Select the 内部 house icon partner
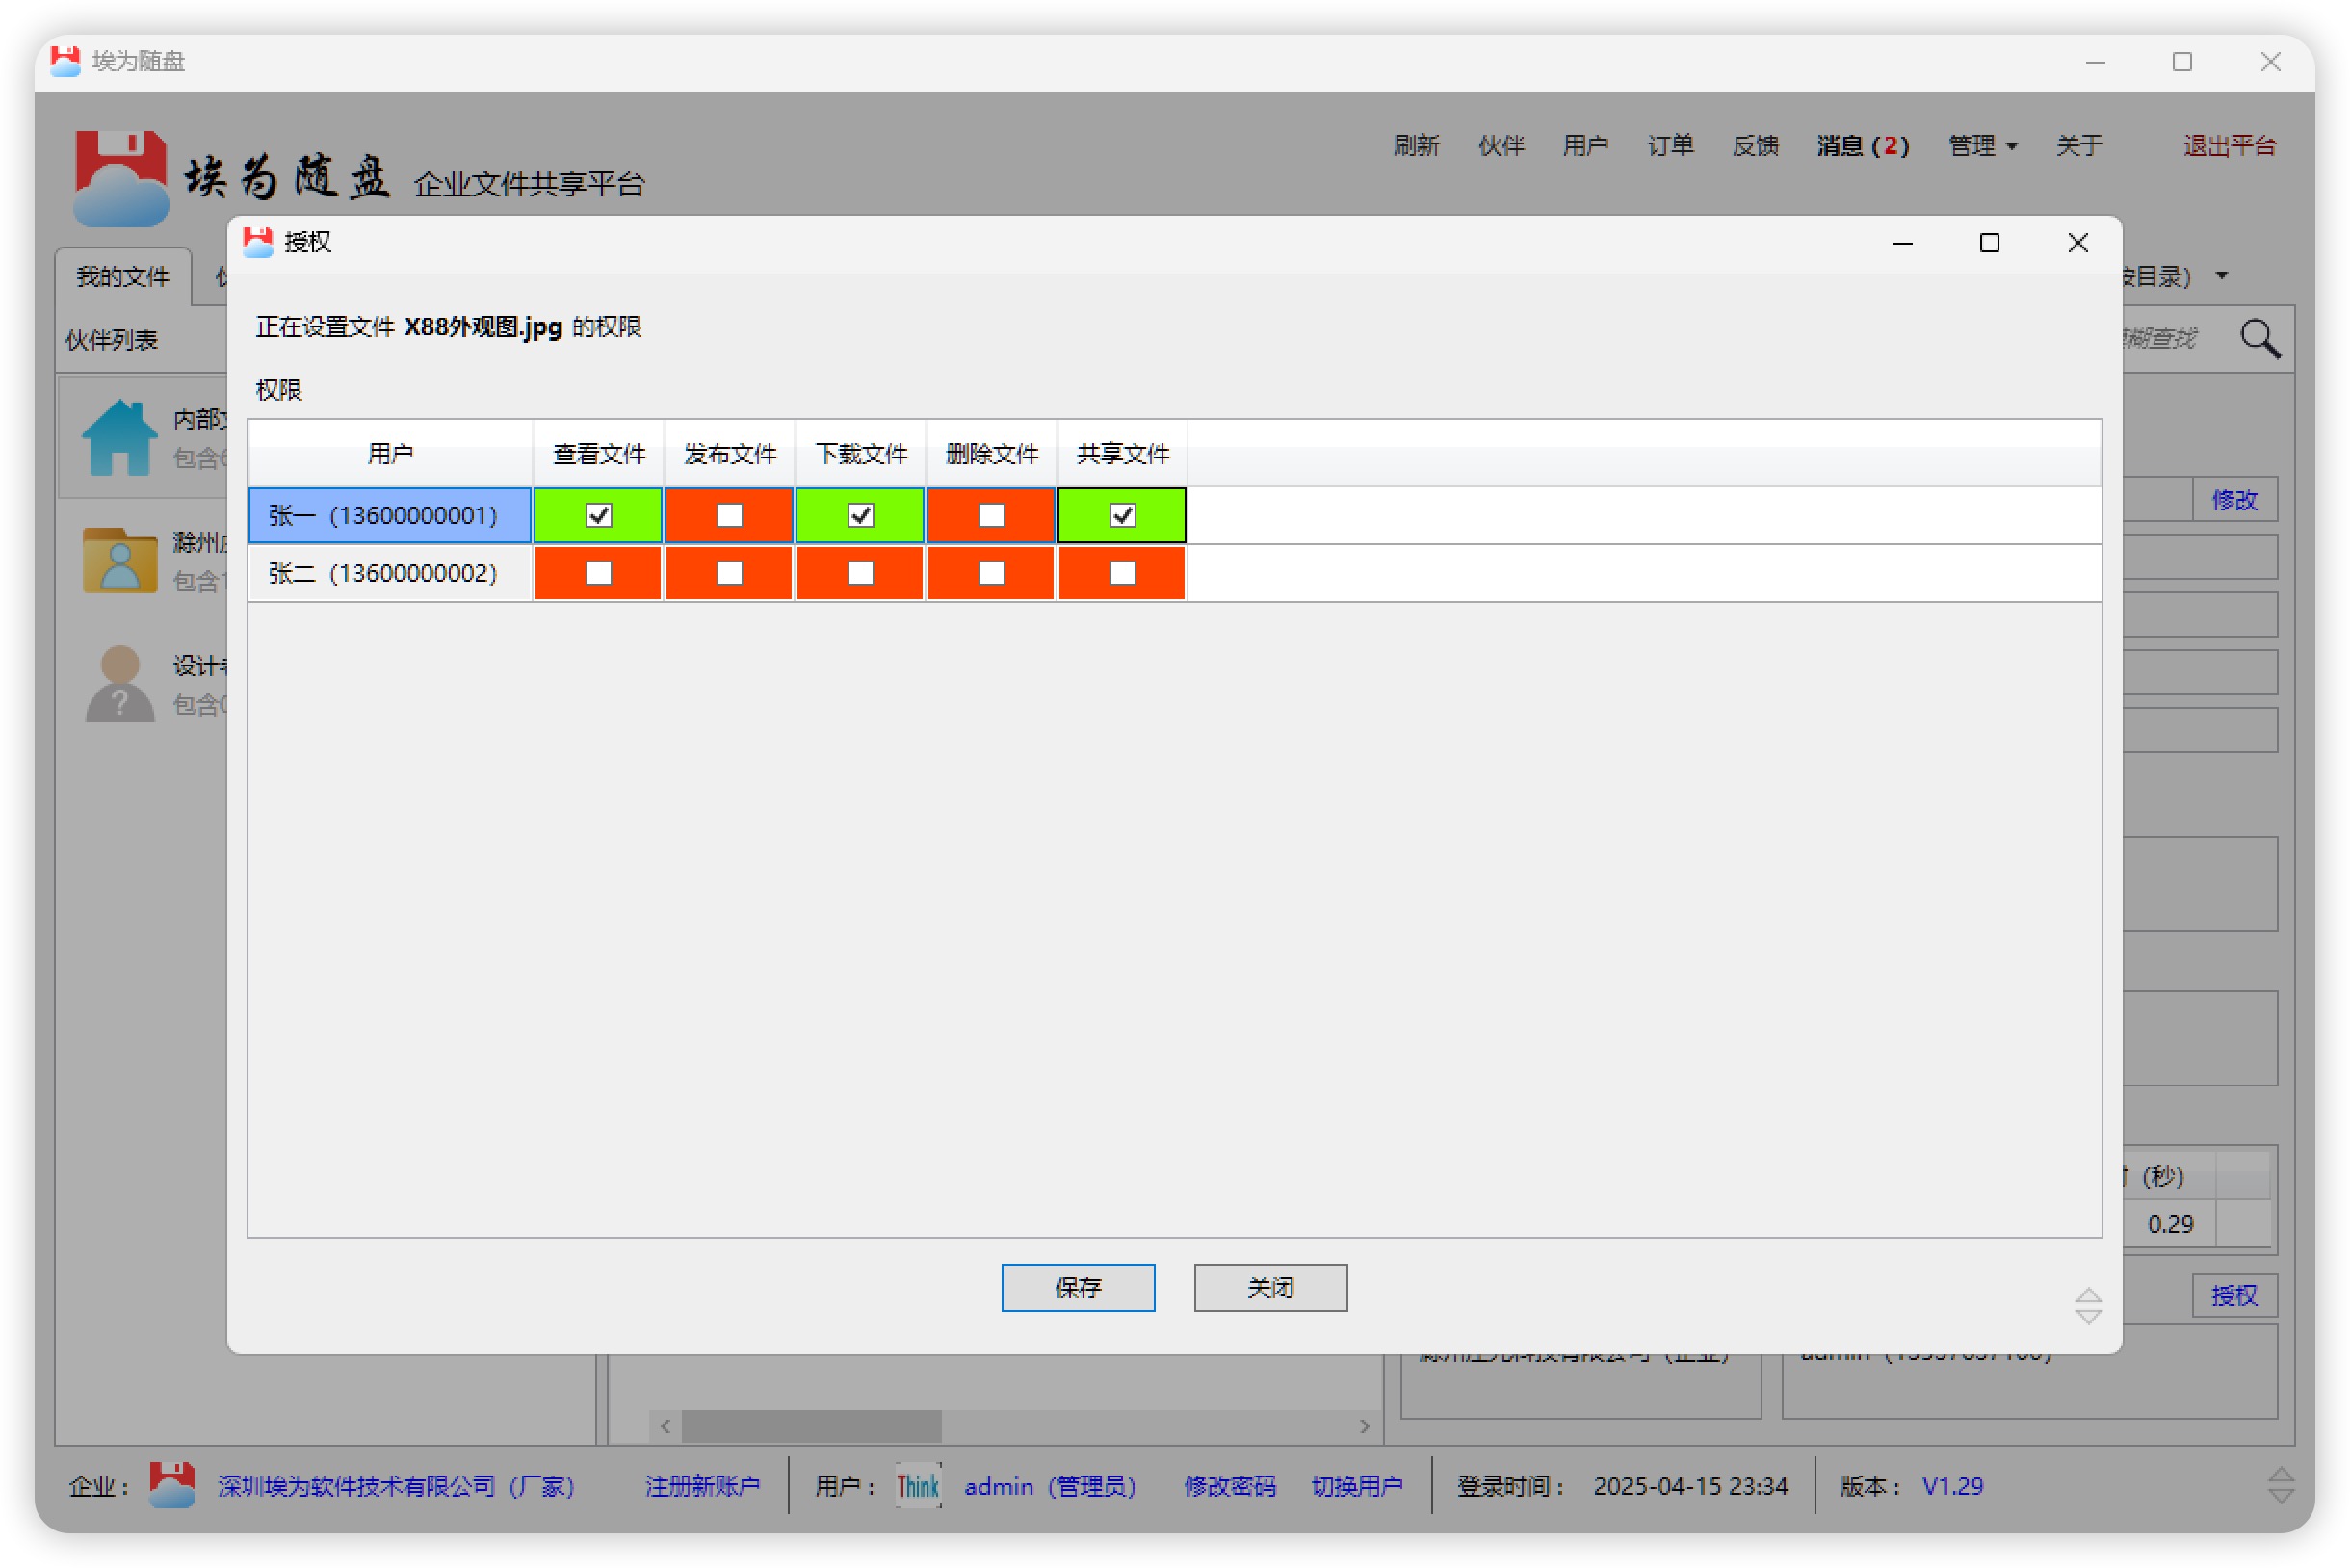 [119, 437]
